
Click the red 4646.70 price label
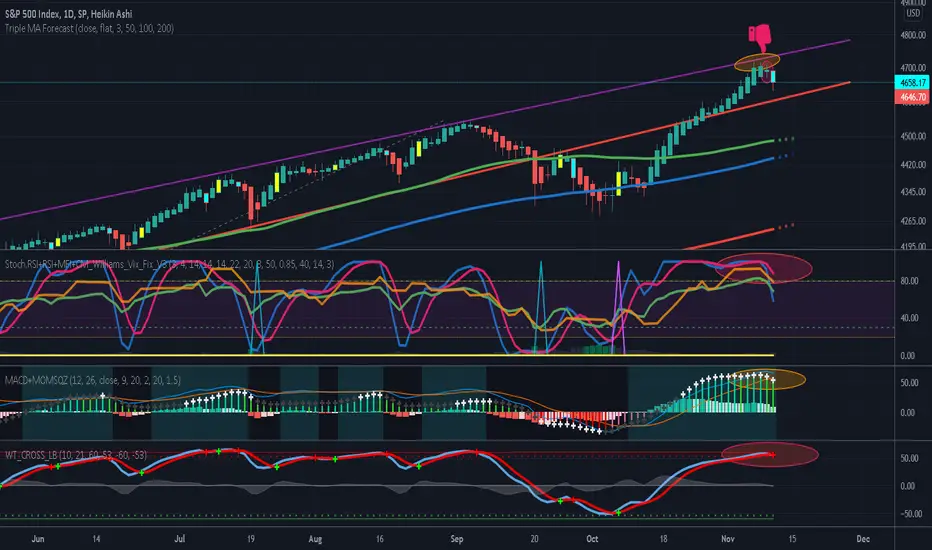click(x=912, y=97)
